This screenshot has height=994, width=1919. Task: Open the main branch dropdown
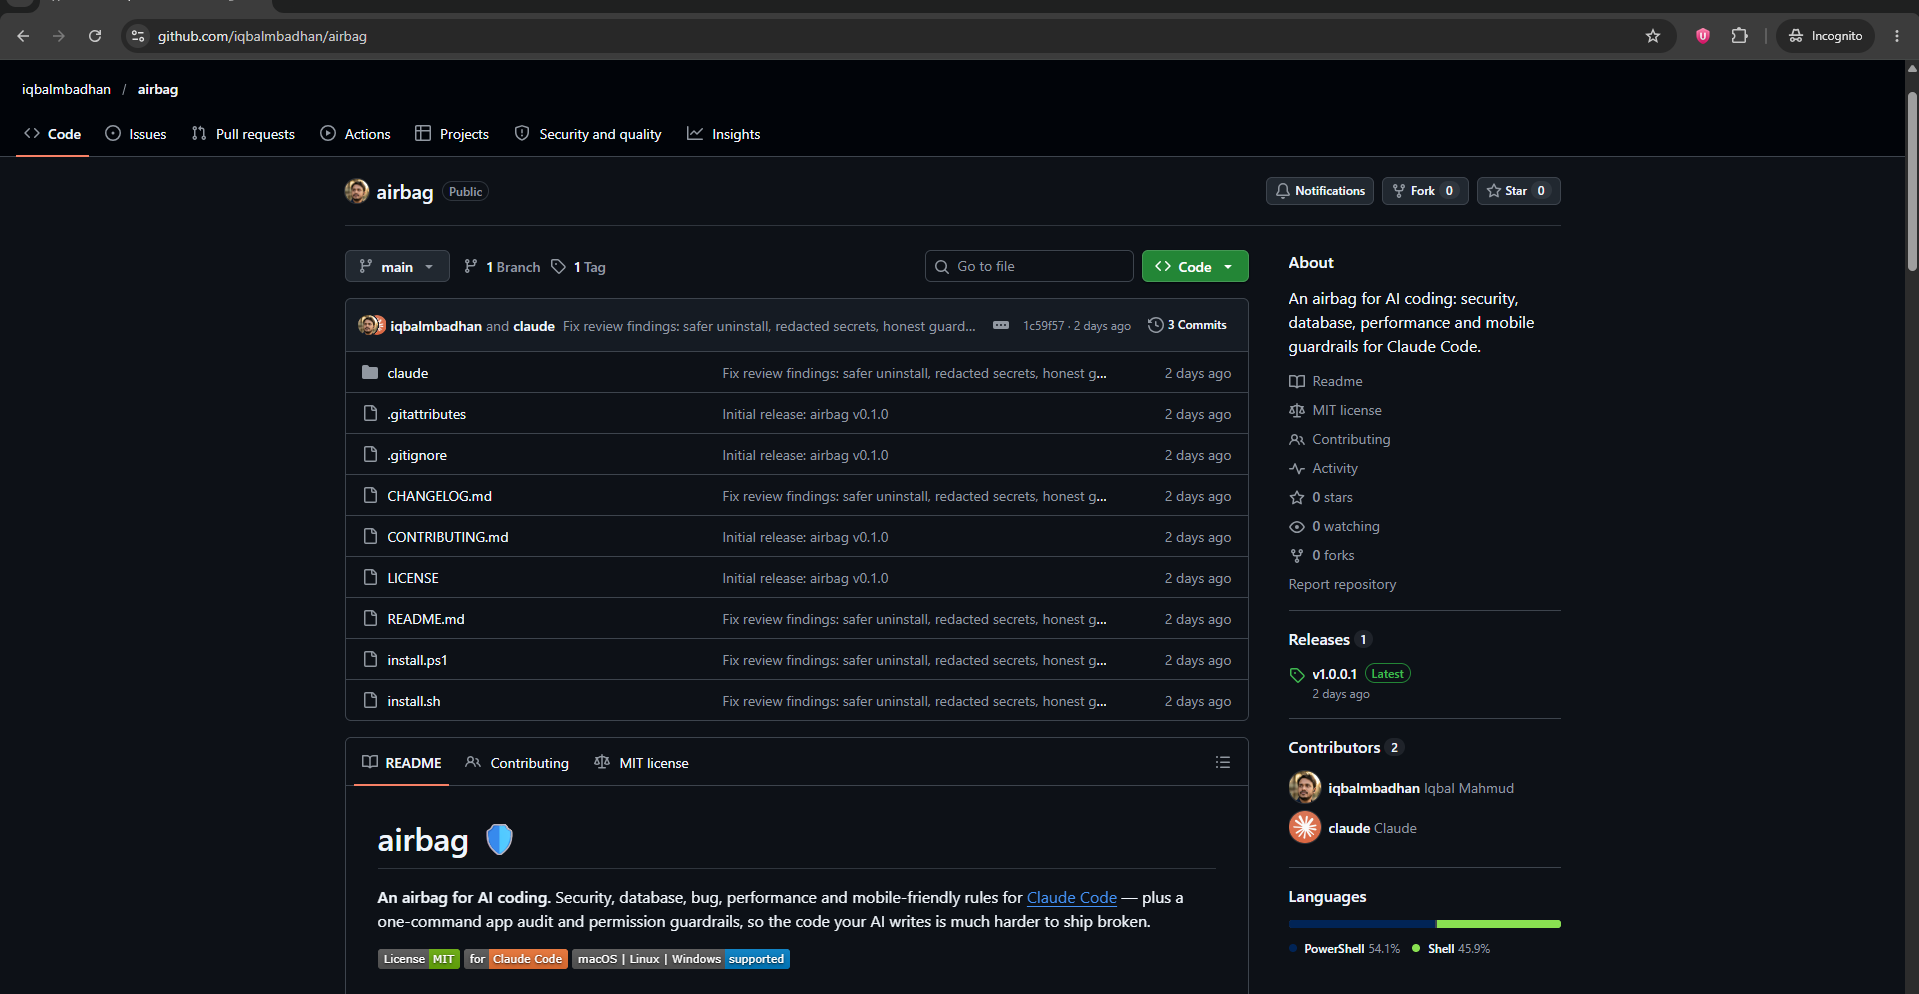coord(397,267)
